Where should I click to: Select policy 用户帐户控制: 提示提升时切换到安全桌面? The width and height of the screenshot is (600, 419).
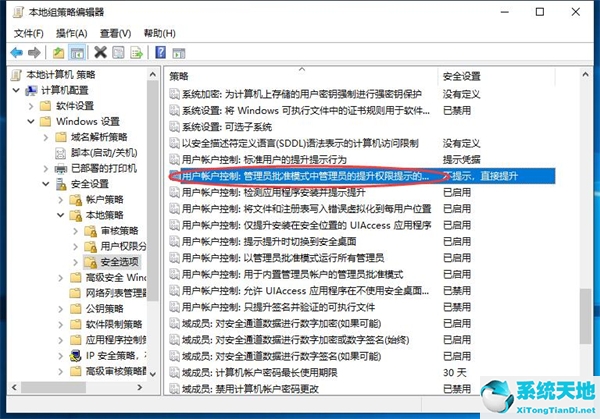(269, 241)
